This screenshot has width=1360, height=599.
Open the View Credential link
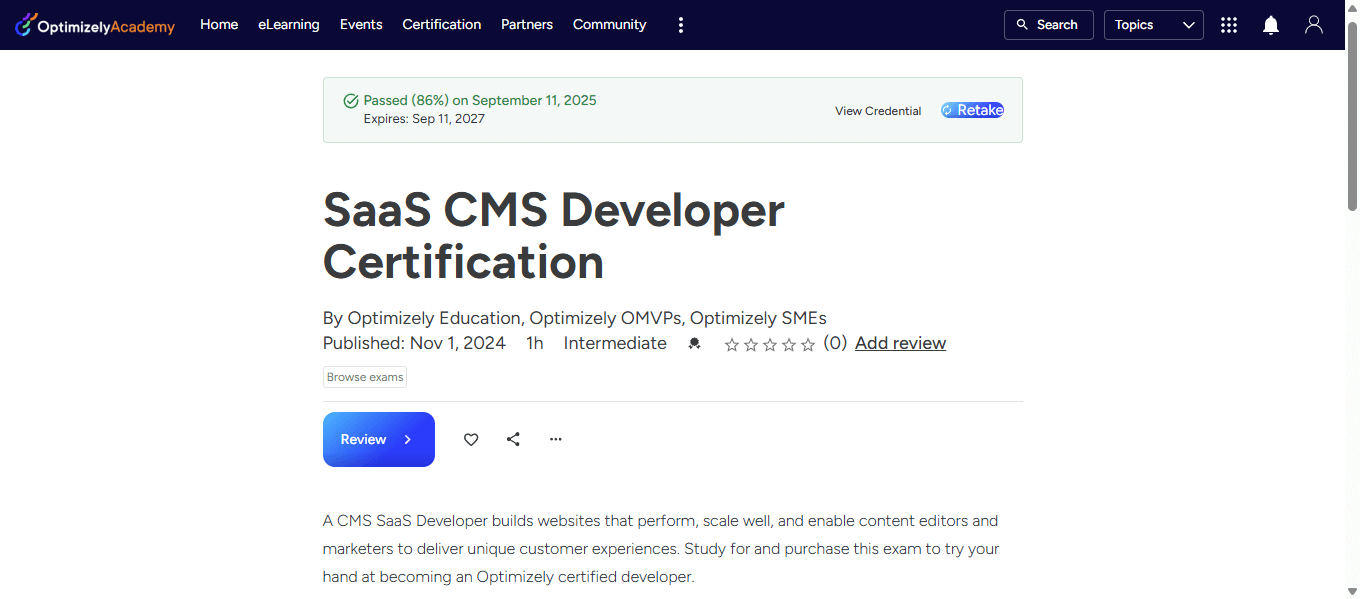(878, 111)
